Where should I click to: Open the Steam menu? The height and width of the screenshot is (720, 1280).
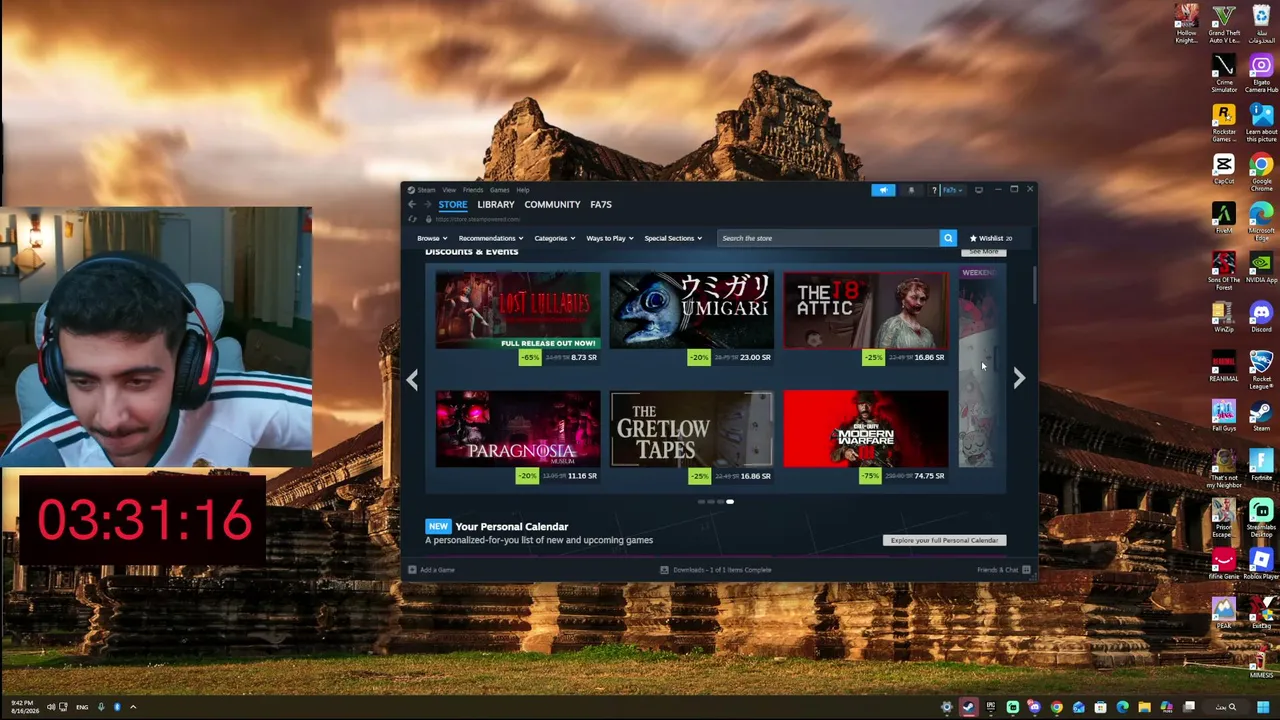tap(427, 190)
